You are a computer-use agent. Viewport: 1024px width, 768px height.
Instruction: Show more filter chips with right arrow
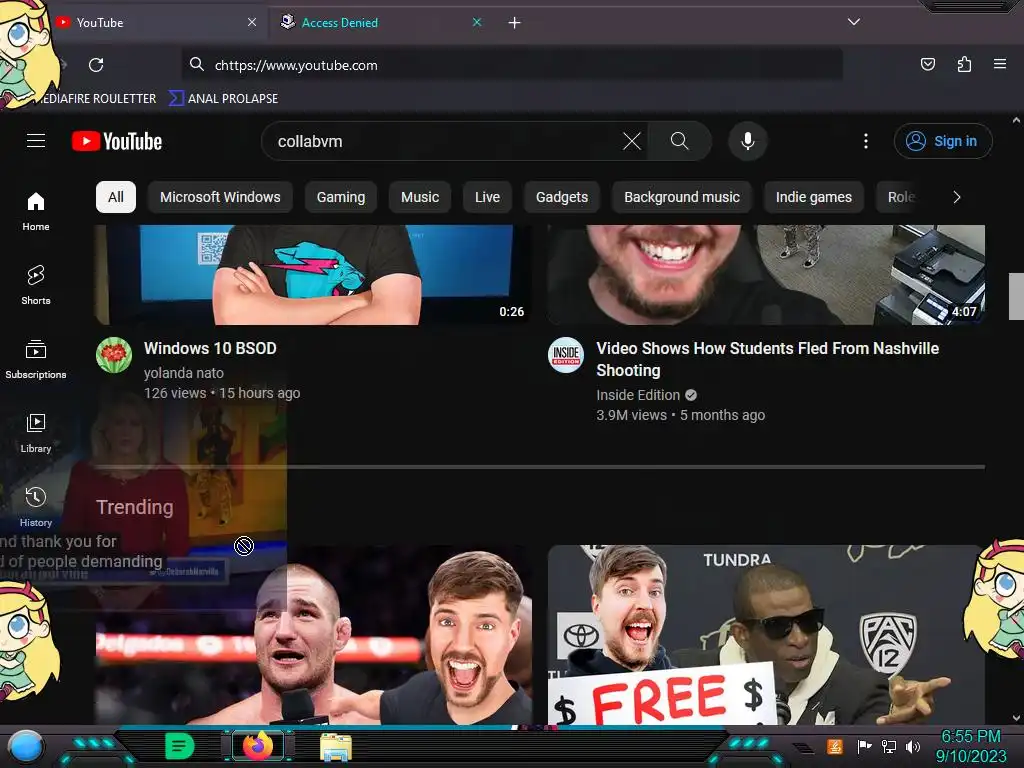click(x=957, y=197)
